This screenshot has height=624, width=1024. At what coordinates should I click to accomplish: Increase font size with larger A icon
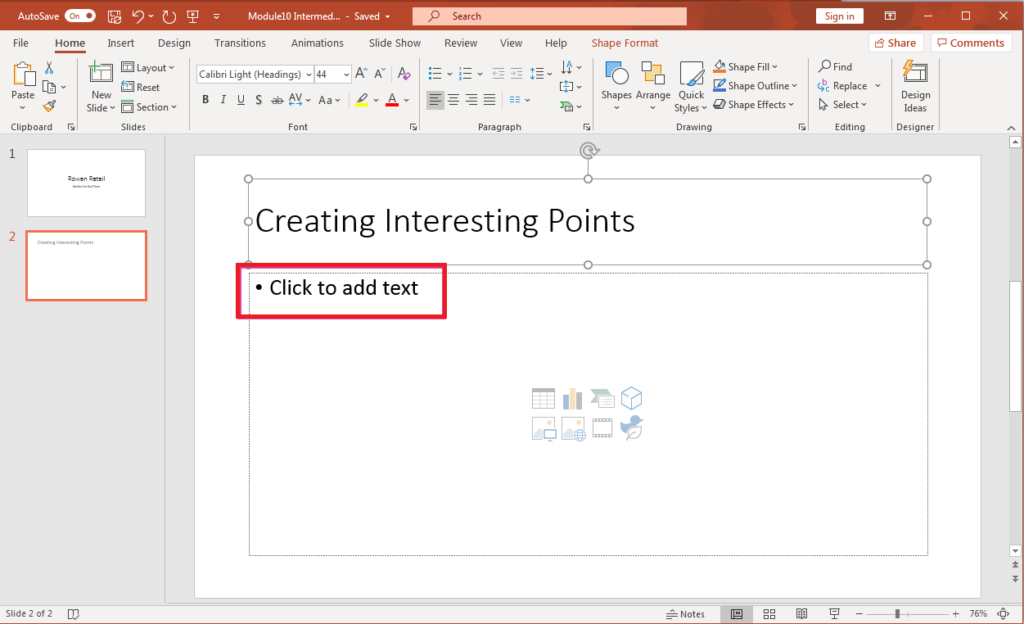tap(361, 74)
